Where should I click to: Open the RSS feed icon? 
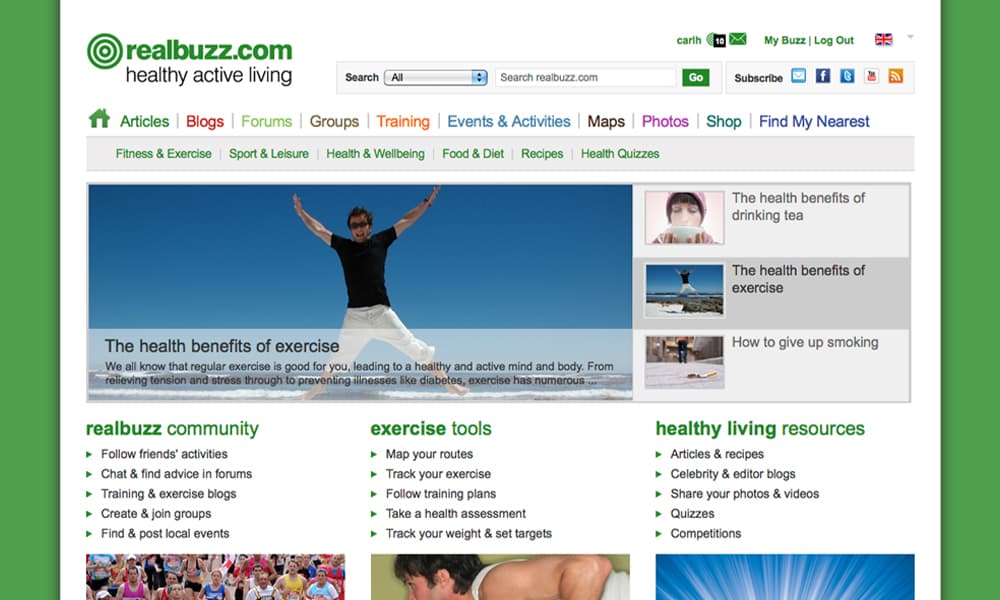895,76
